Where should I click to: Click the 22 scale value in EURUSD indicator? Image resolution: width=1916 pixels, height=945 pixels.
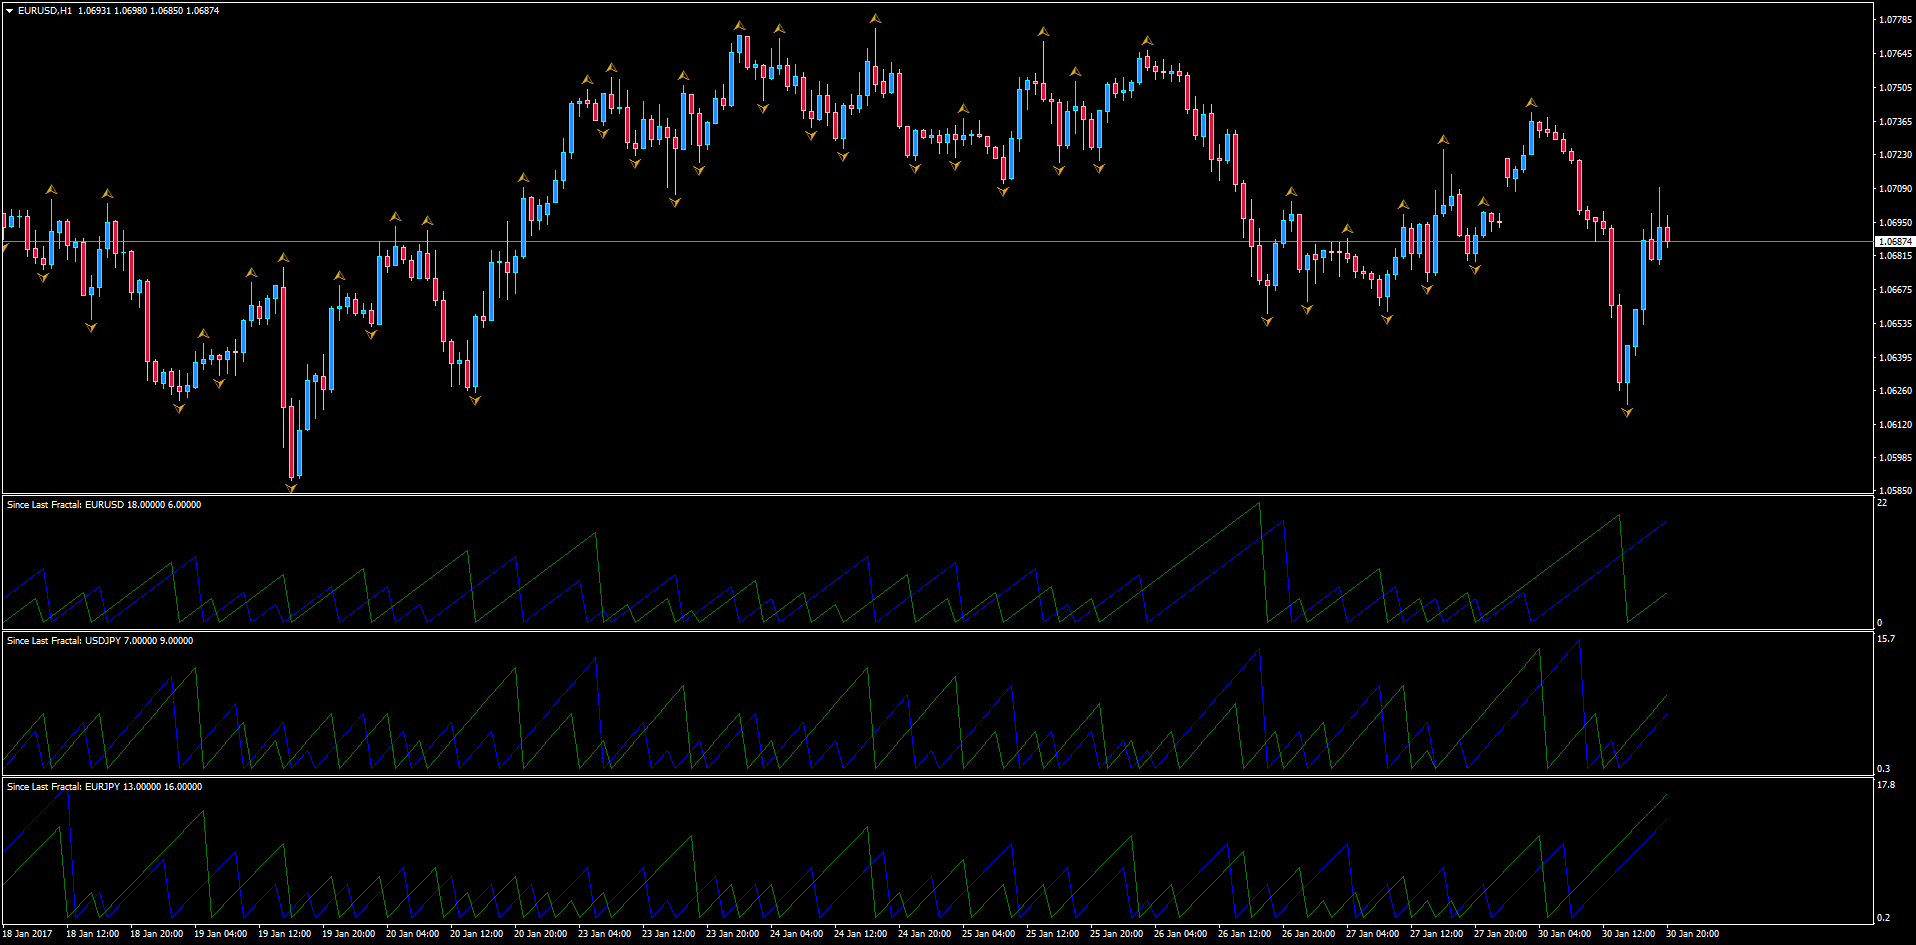pos(1882,503)
